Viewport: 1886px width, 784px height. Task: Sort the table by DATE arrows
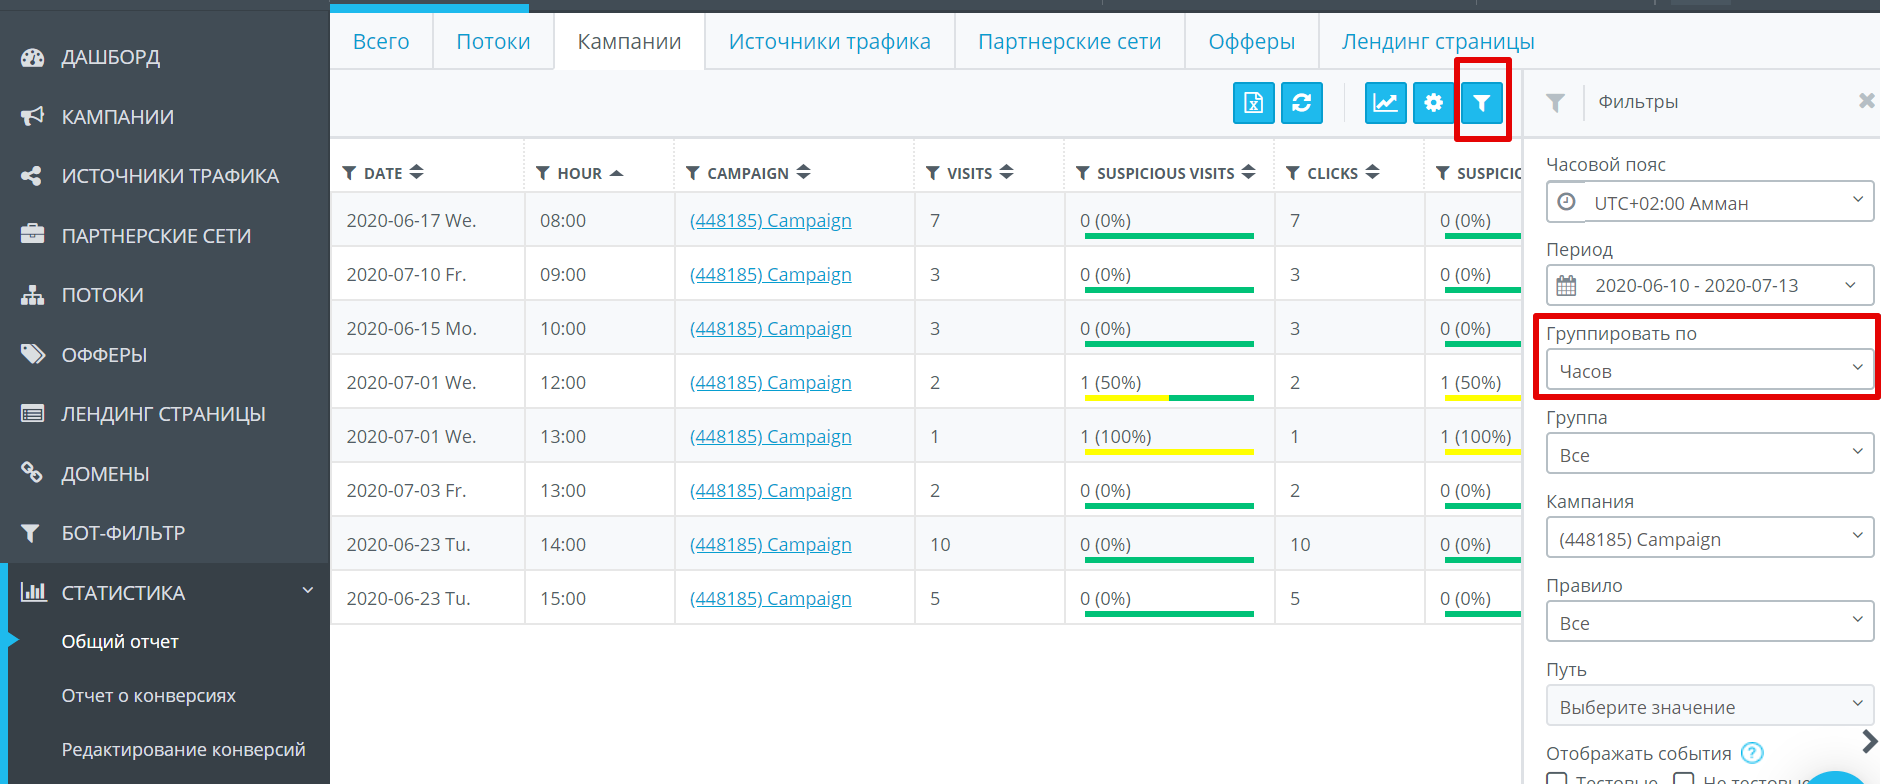[x=416, y=172]
